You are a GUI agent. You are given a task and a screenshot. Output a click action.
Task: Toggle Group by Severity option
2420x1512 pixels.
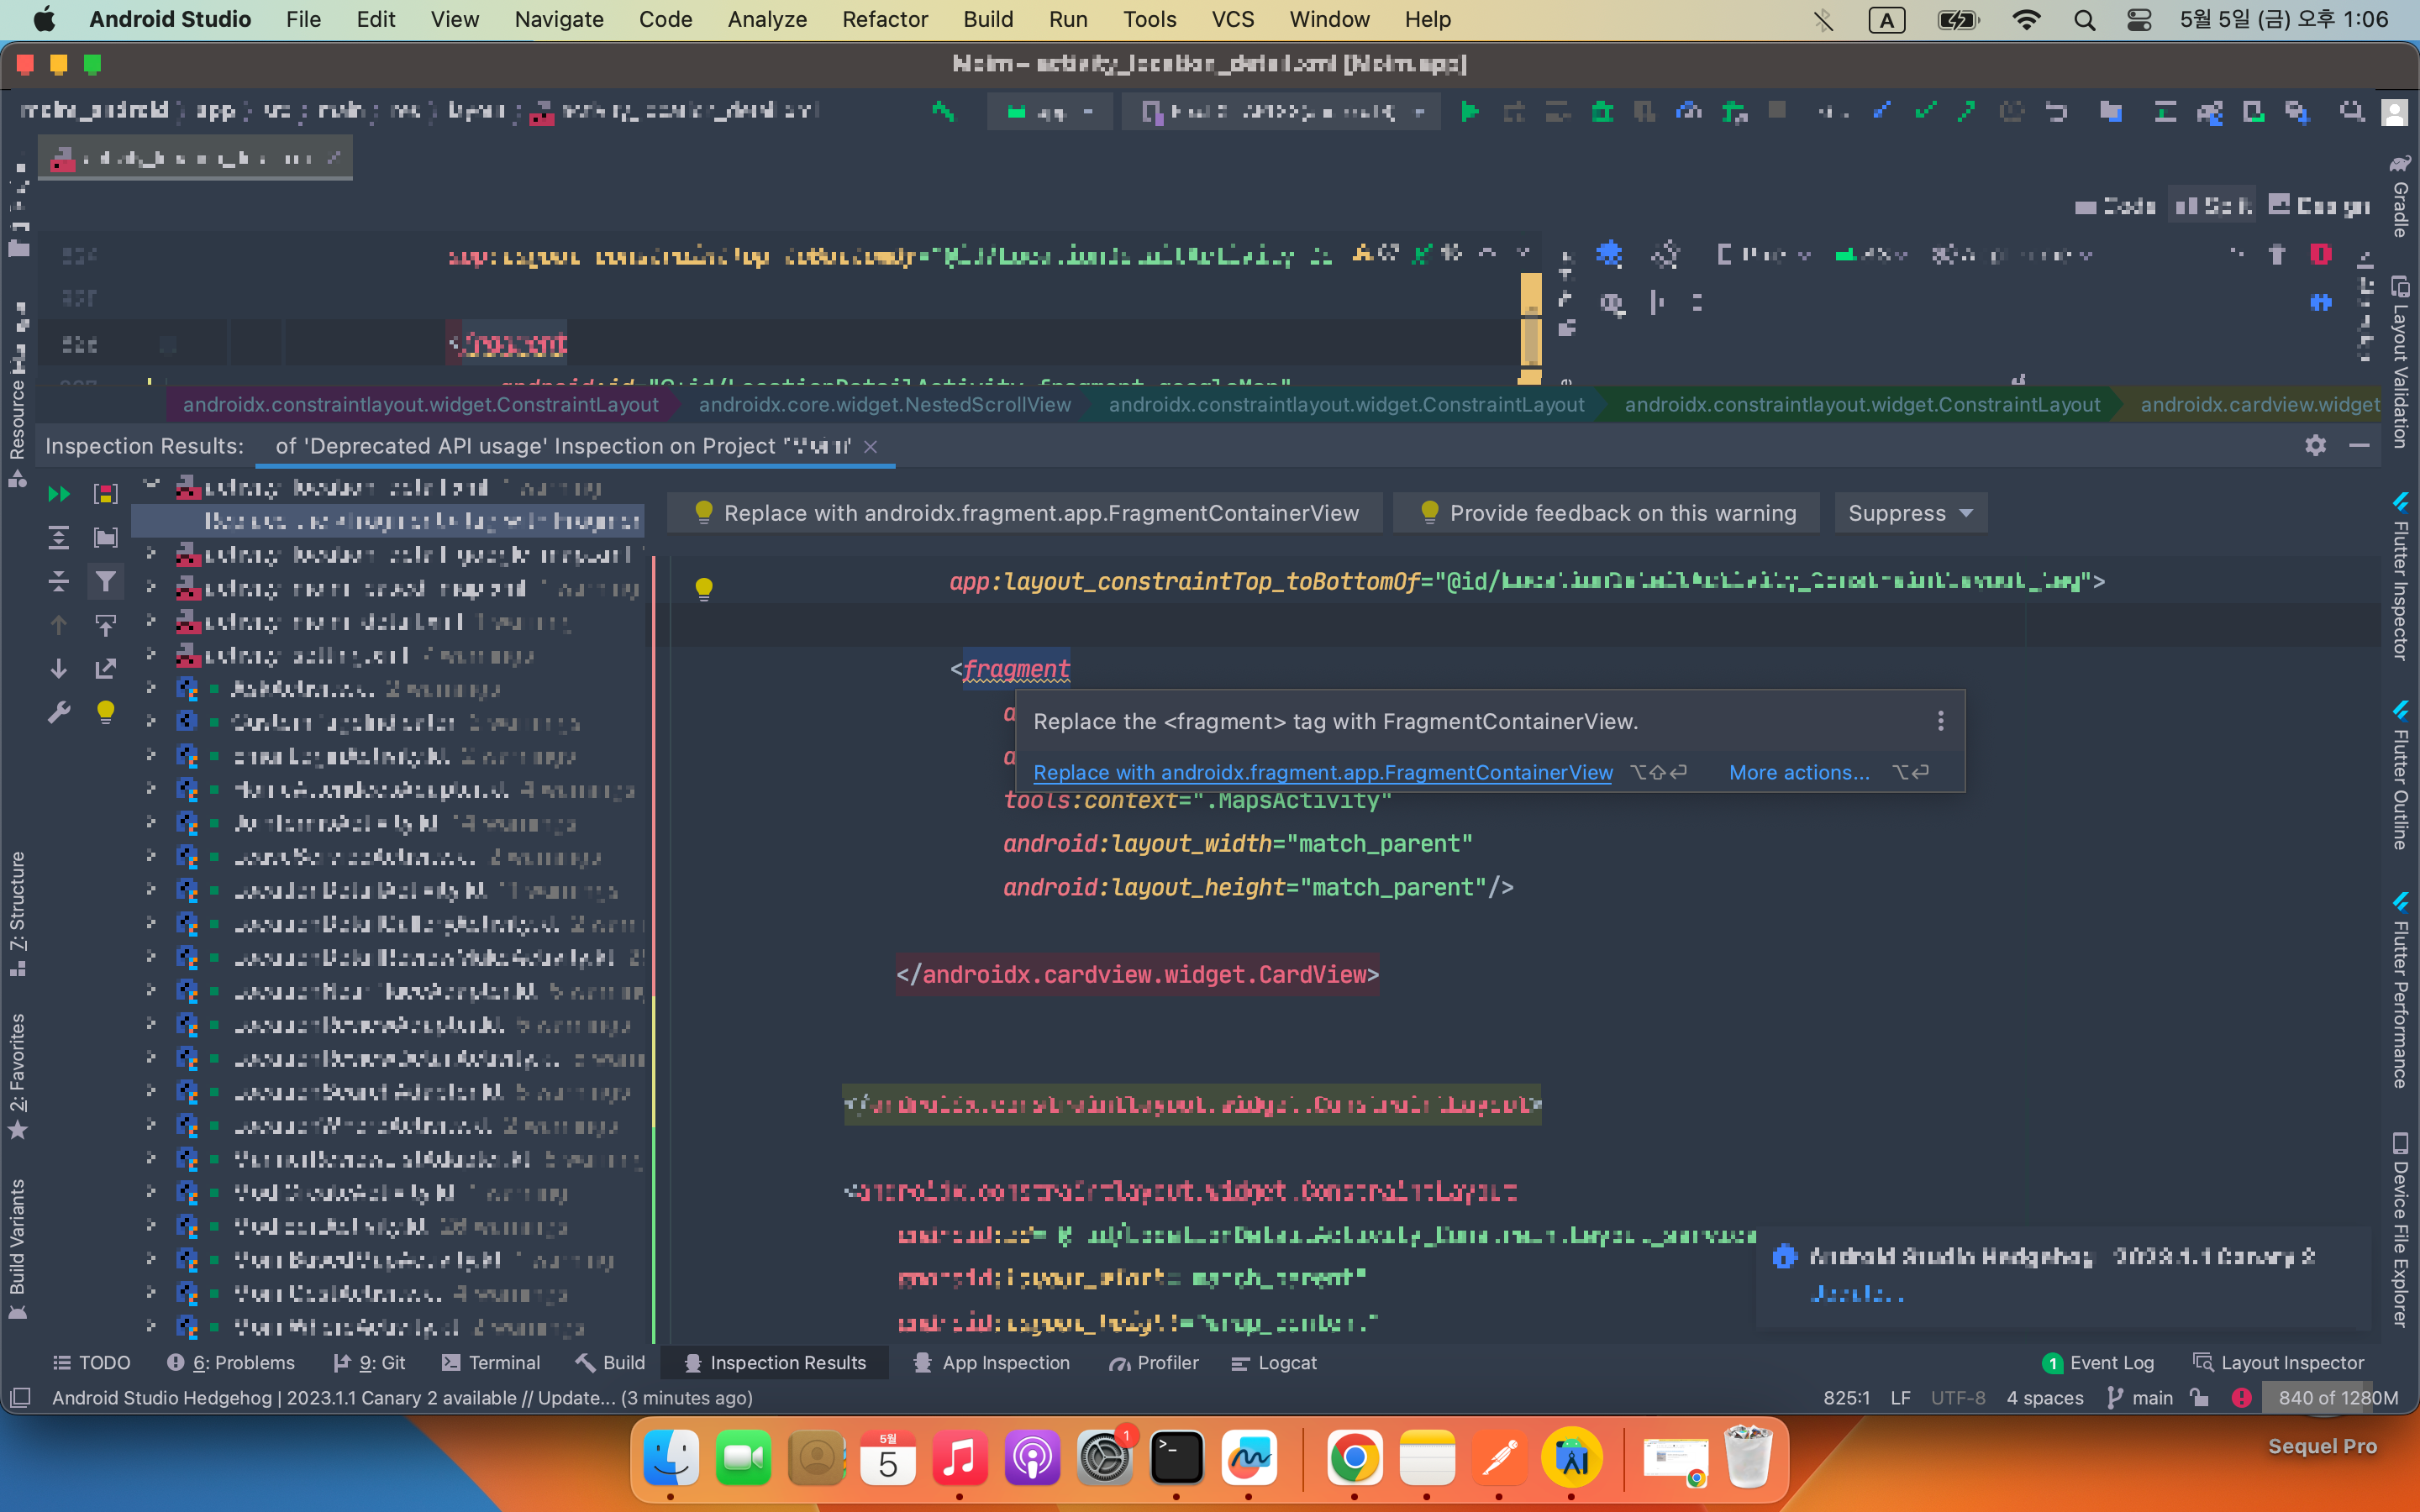pyautogui.click(x=105, y=494)
